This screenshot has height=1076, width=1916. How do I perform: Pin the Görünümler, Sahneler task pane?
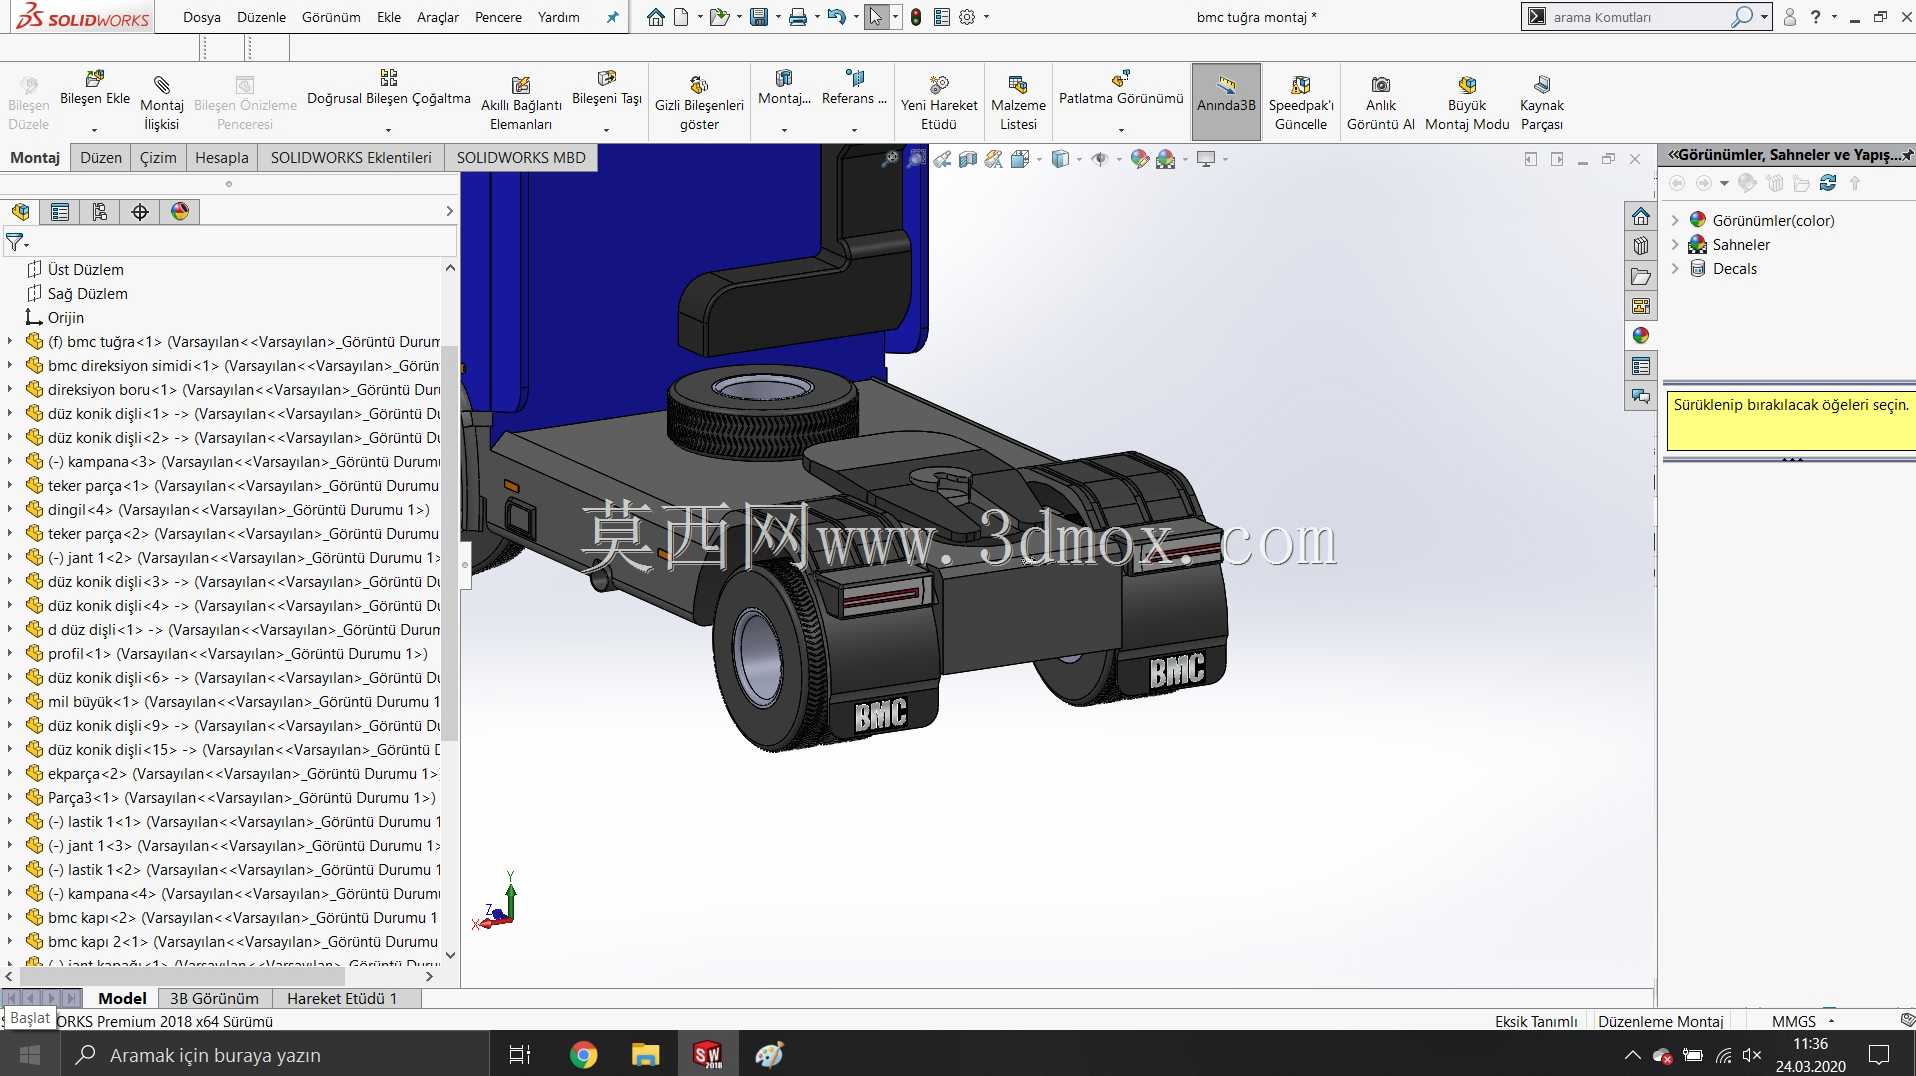point(1907,155)
